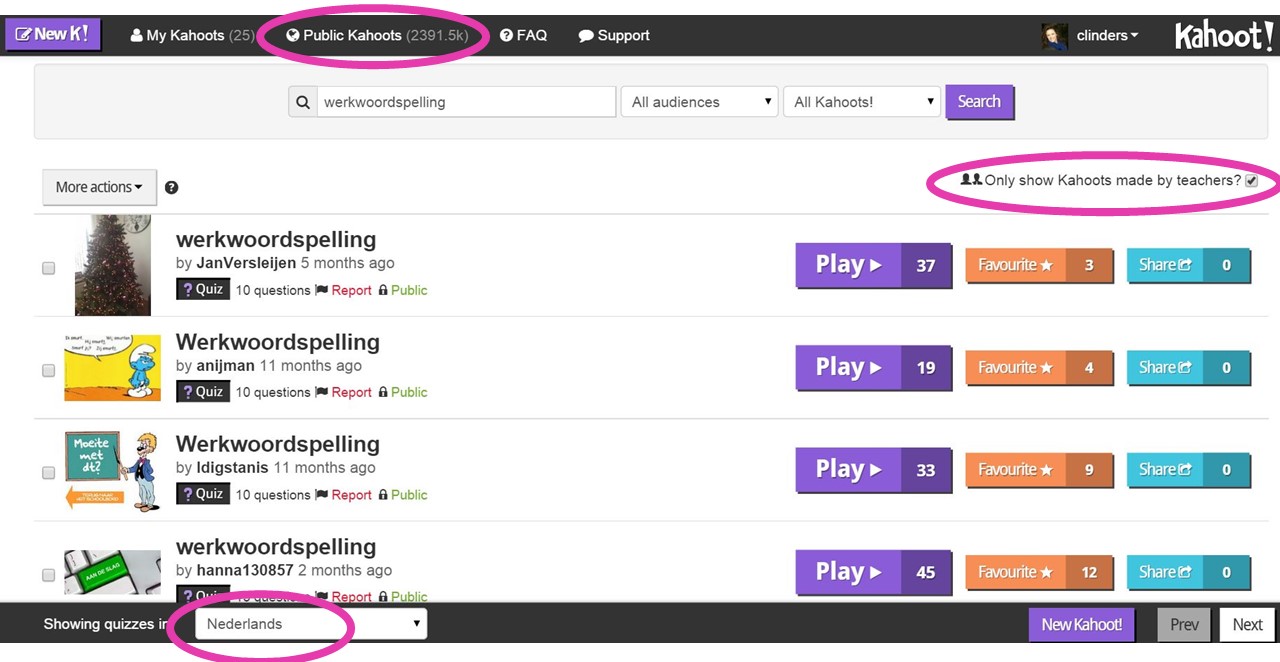Viewport: 1280px width, 662px height.
Task: Open My Kahoots tab
Action: coord(192,35)
